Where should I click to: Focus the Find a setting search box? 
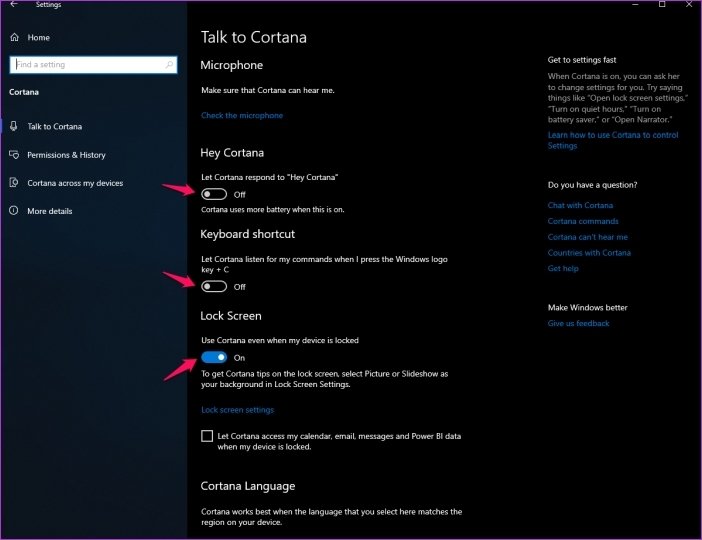pyautogui.click(x=93, y=64)
